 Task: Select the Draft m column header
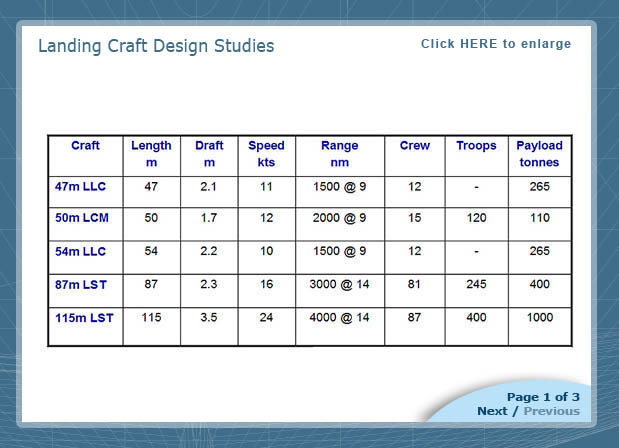pyautogui.click(x=209, y=154)
